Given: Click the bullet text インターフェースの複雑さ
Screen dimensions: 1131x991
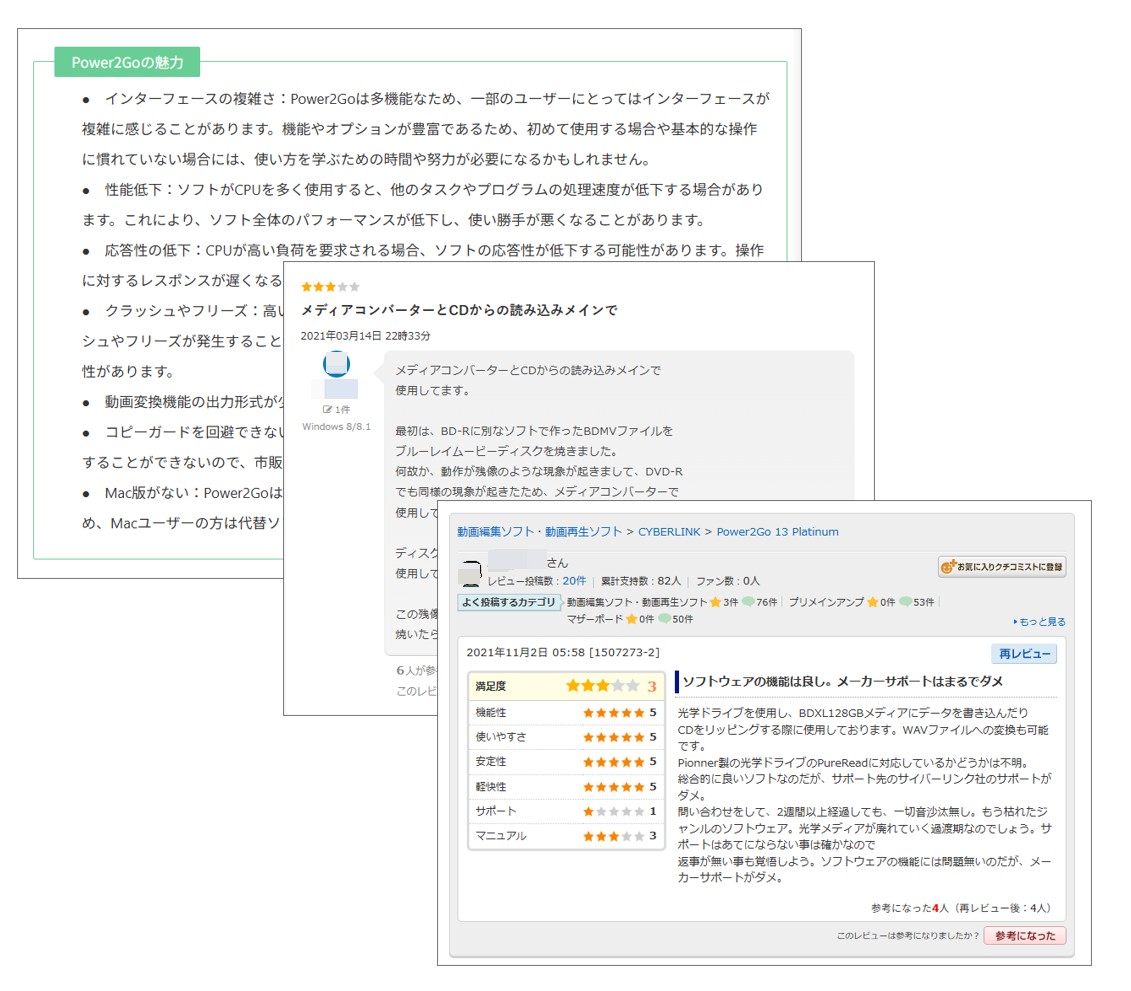Looking at the screenshot, I should [x=190, y=99].
